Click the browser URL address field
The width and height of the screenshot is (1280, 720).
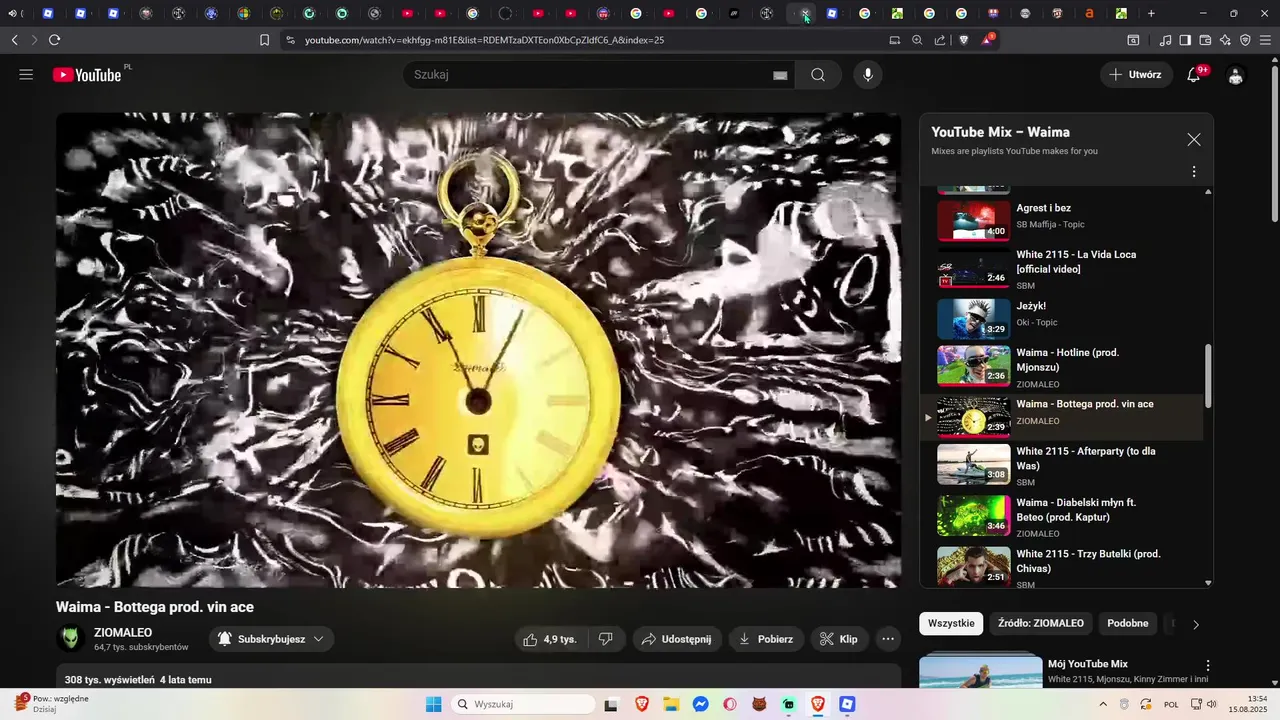point(580,40)
